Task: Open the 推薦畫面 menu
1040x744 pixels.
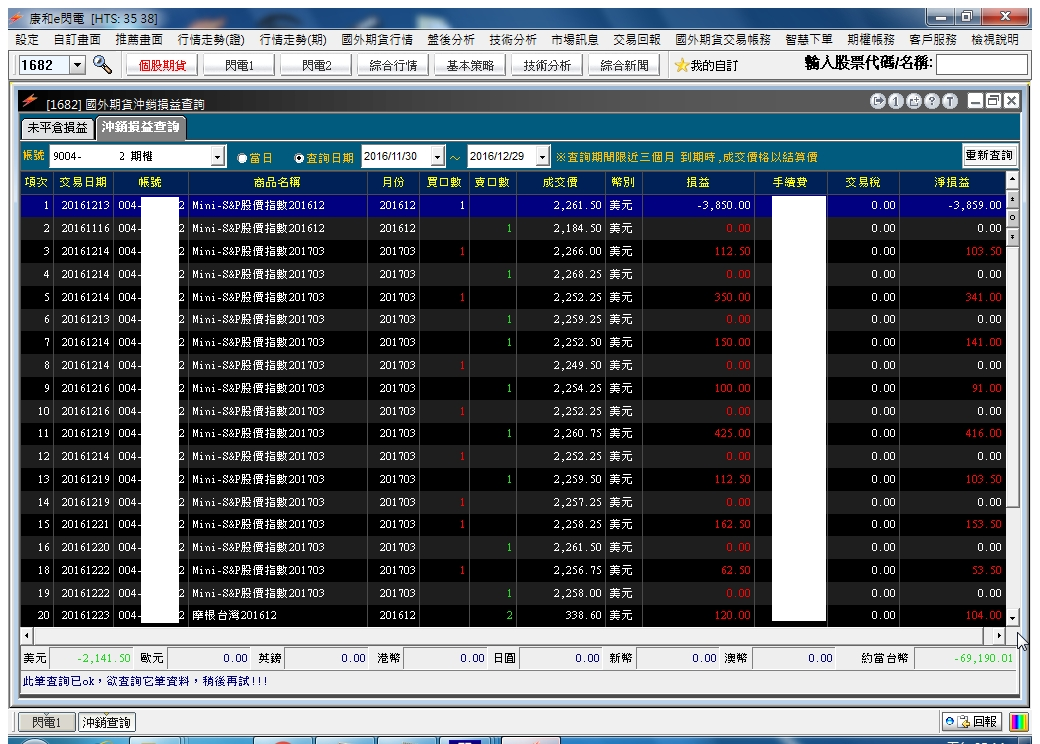Action: point(139,40)
